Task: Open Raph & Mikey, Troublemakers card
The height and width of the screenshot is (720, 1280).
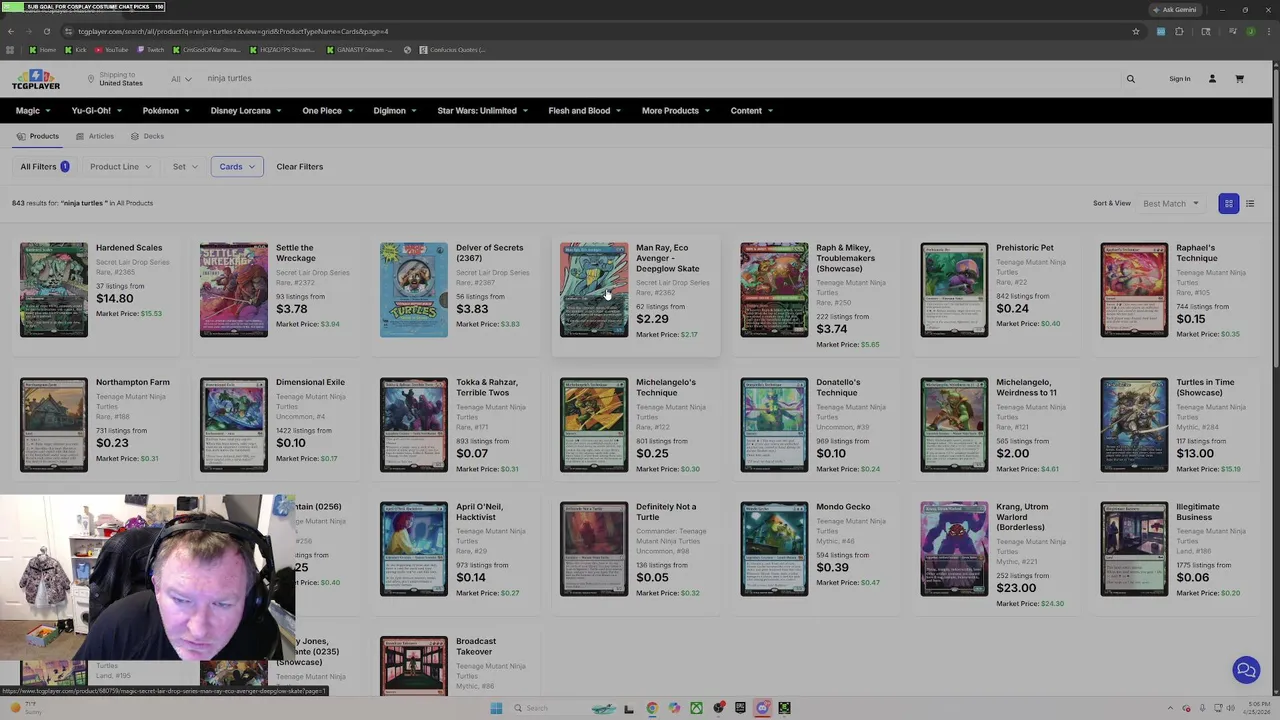Action: point(774,290)
